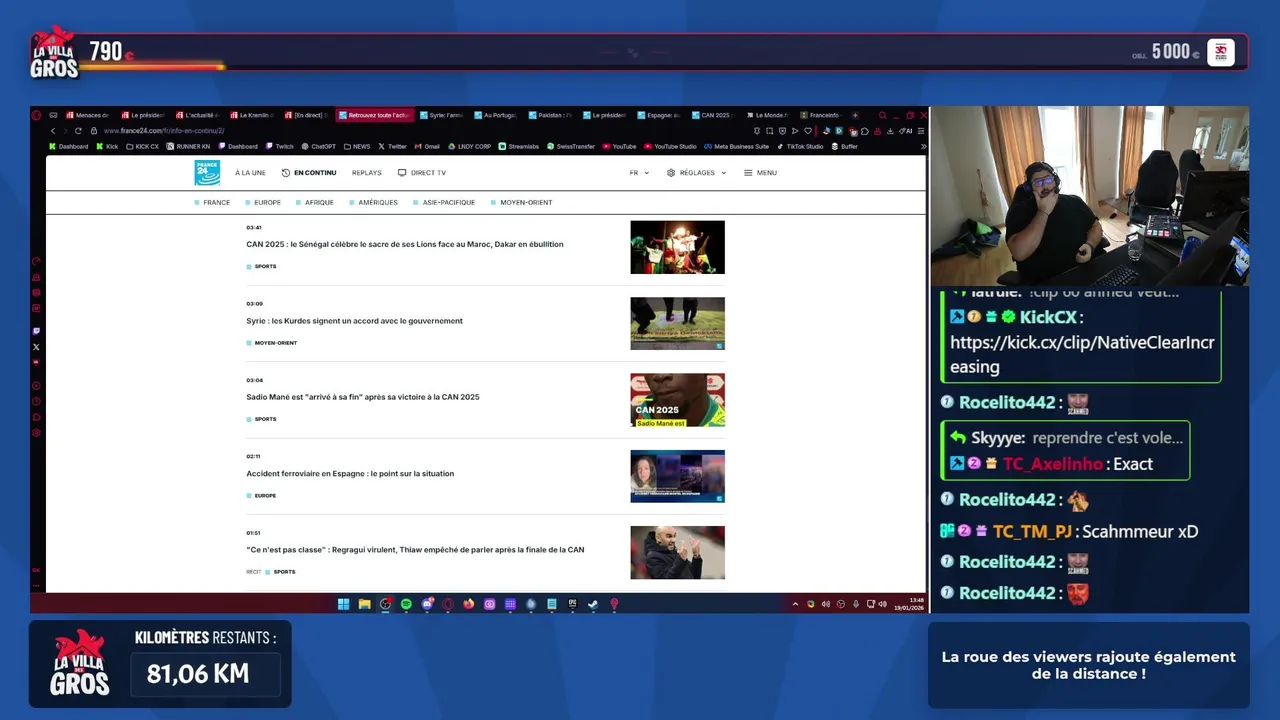The height and width of the screenshot is (720, 1280).
Task: Open the Accident ferroviaire en Espagne article
Action: [x=350, y=474]
